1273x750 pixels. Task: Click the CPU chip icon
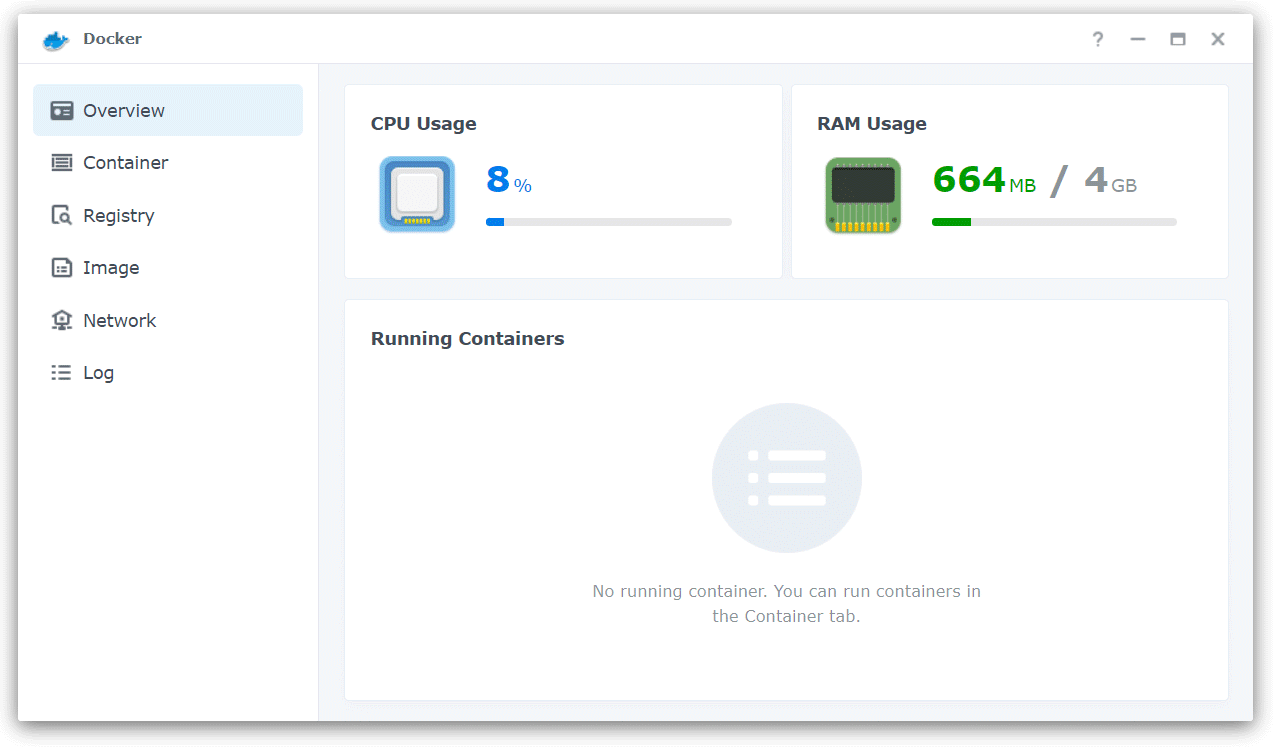pyautogui.click(x=417, y=194)
